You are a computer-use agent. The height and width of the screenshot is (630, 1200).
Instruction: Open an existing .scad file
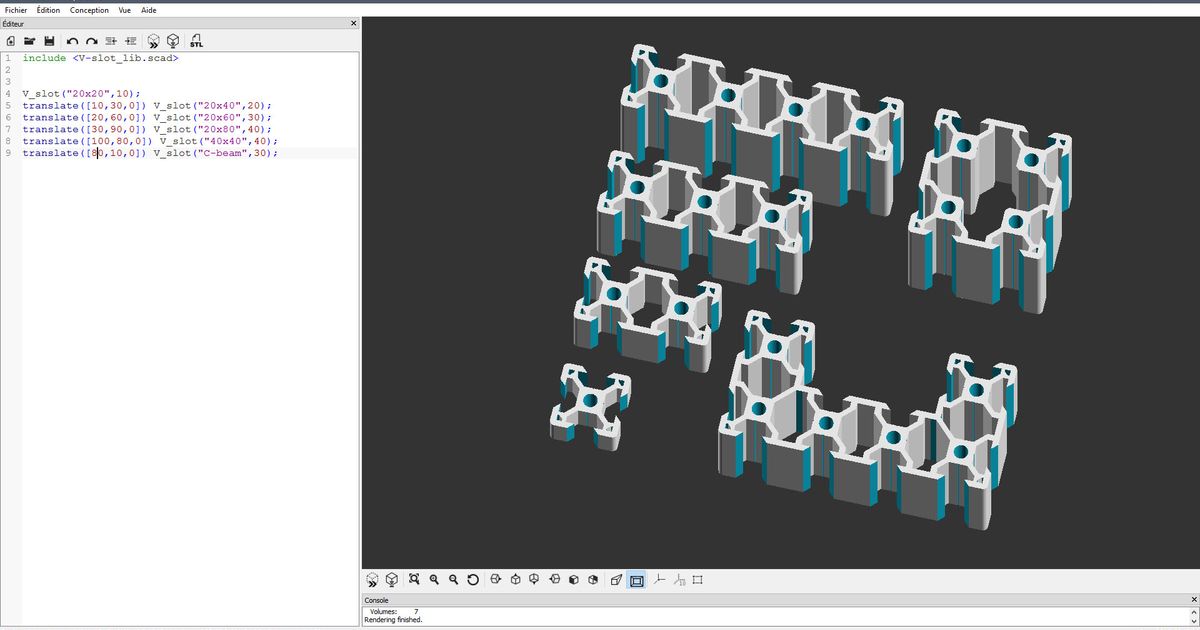tap(30, 41)
